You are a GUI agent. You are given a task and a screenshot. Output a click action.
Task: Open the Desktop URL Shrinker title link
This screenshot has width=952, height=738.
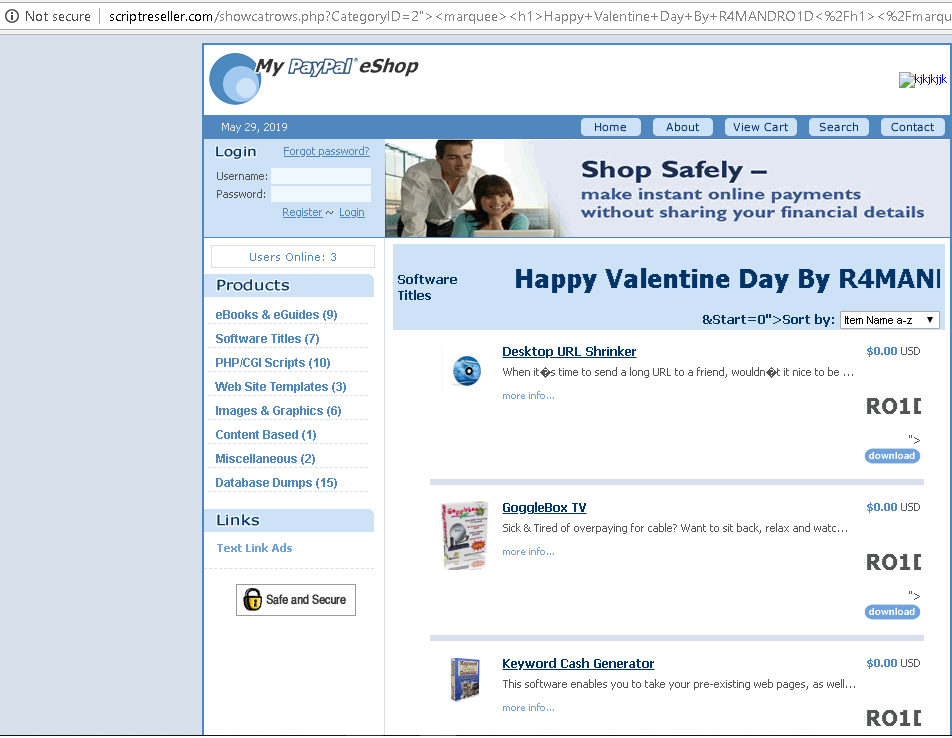click(569, 351)
